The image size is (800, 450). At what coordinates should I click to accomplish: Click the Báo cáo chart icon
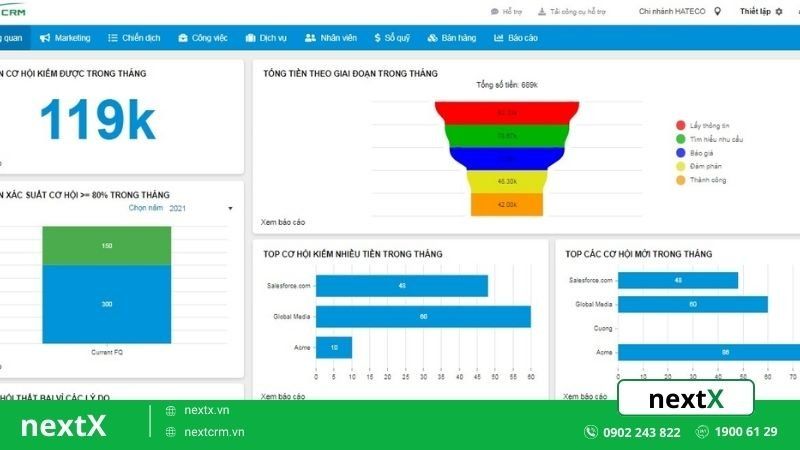point(499,38)
